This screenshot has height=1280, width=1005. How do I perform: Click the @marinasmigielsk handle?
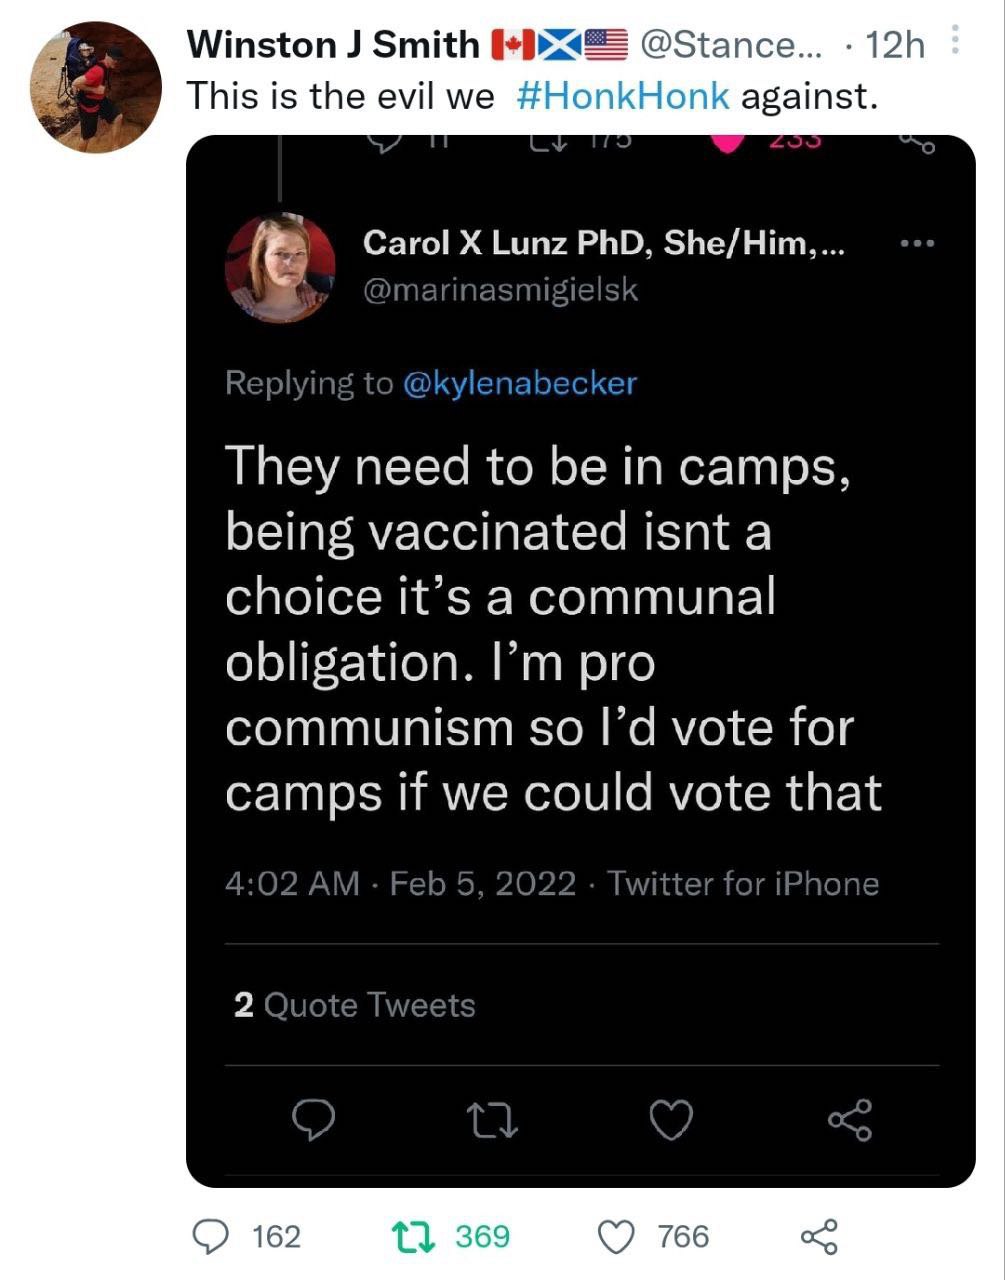tap(500, 290)
